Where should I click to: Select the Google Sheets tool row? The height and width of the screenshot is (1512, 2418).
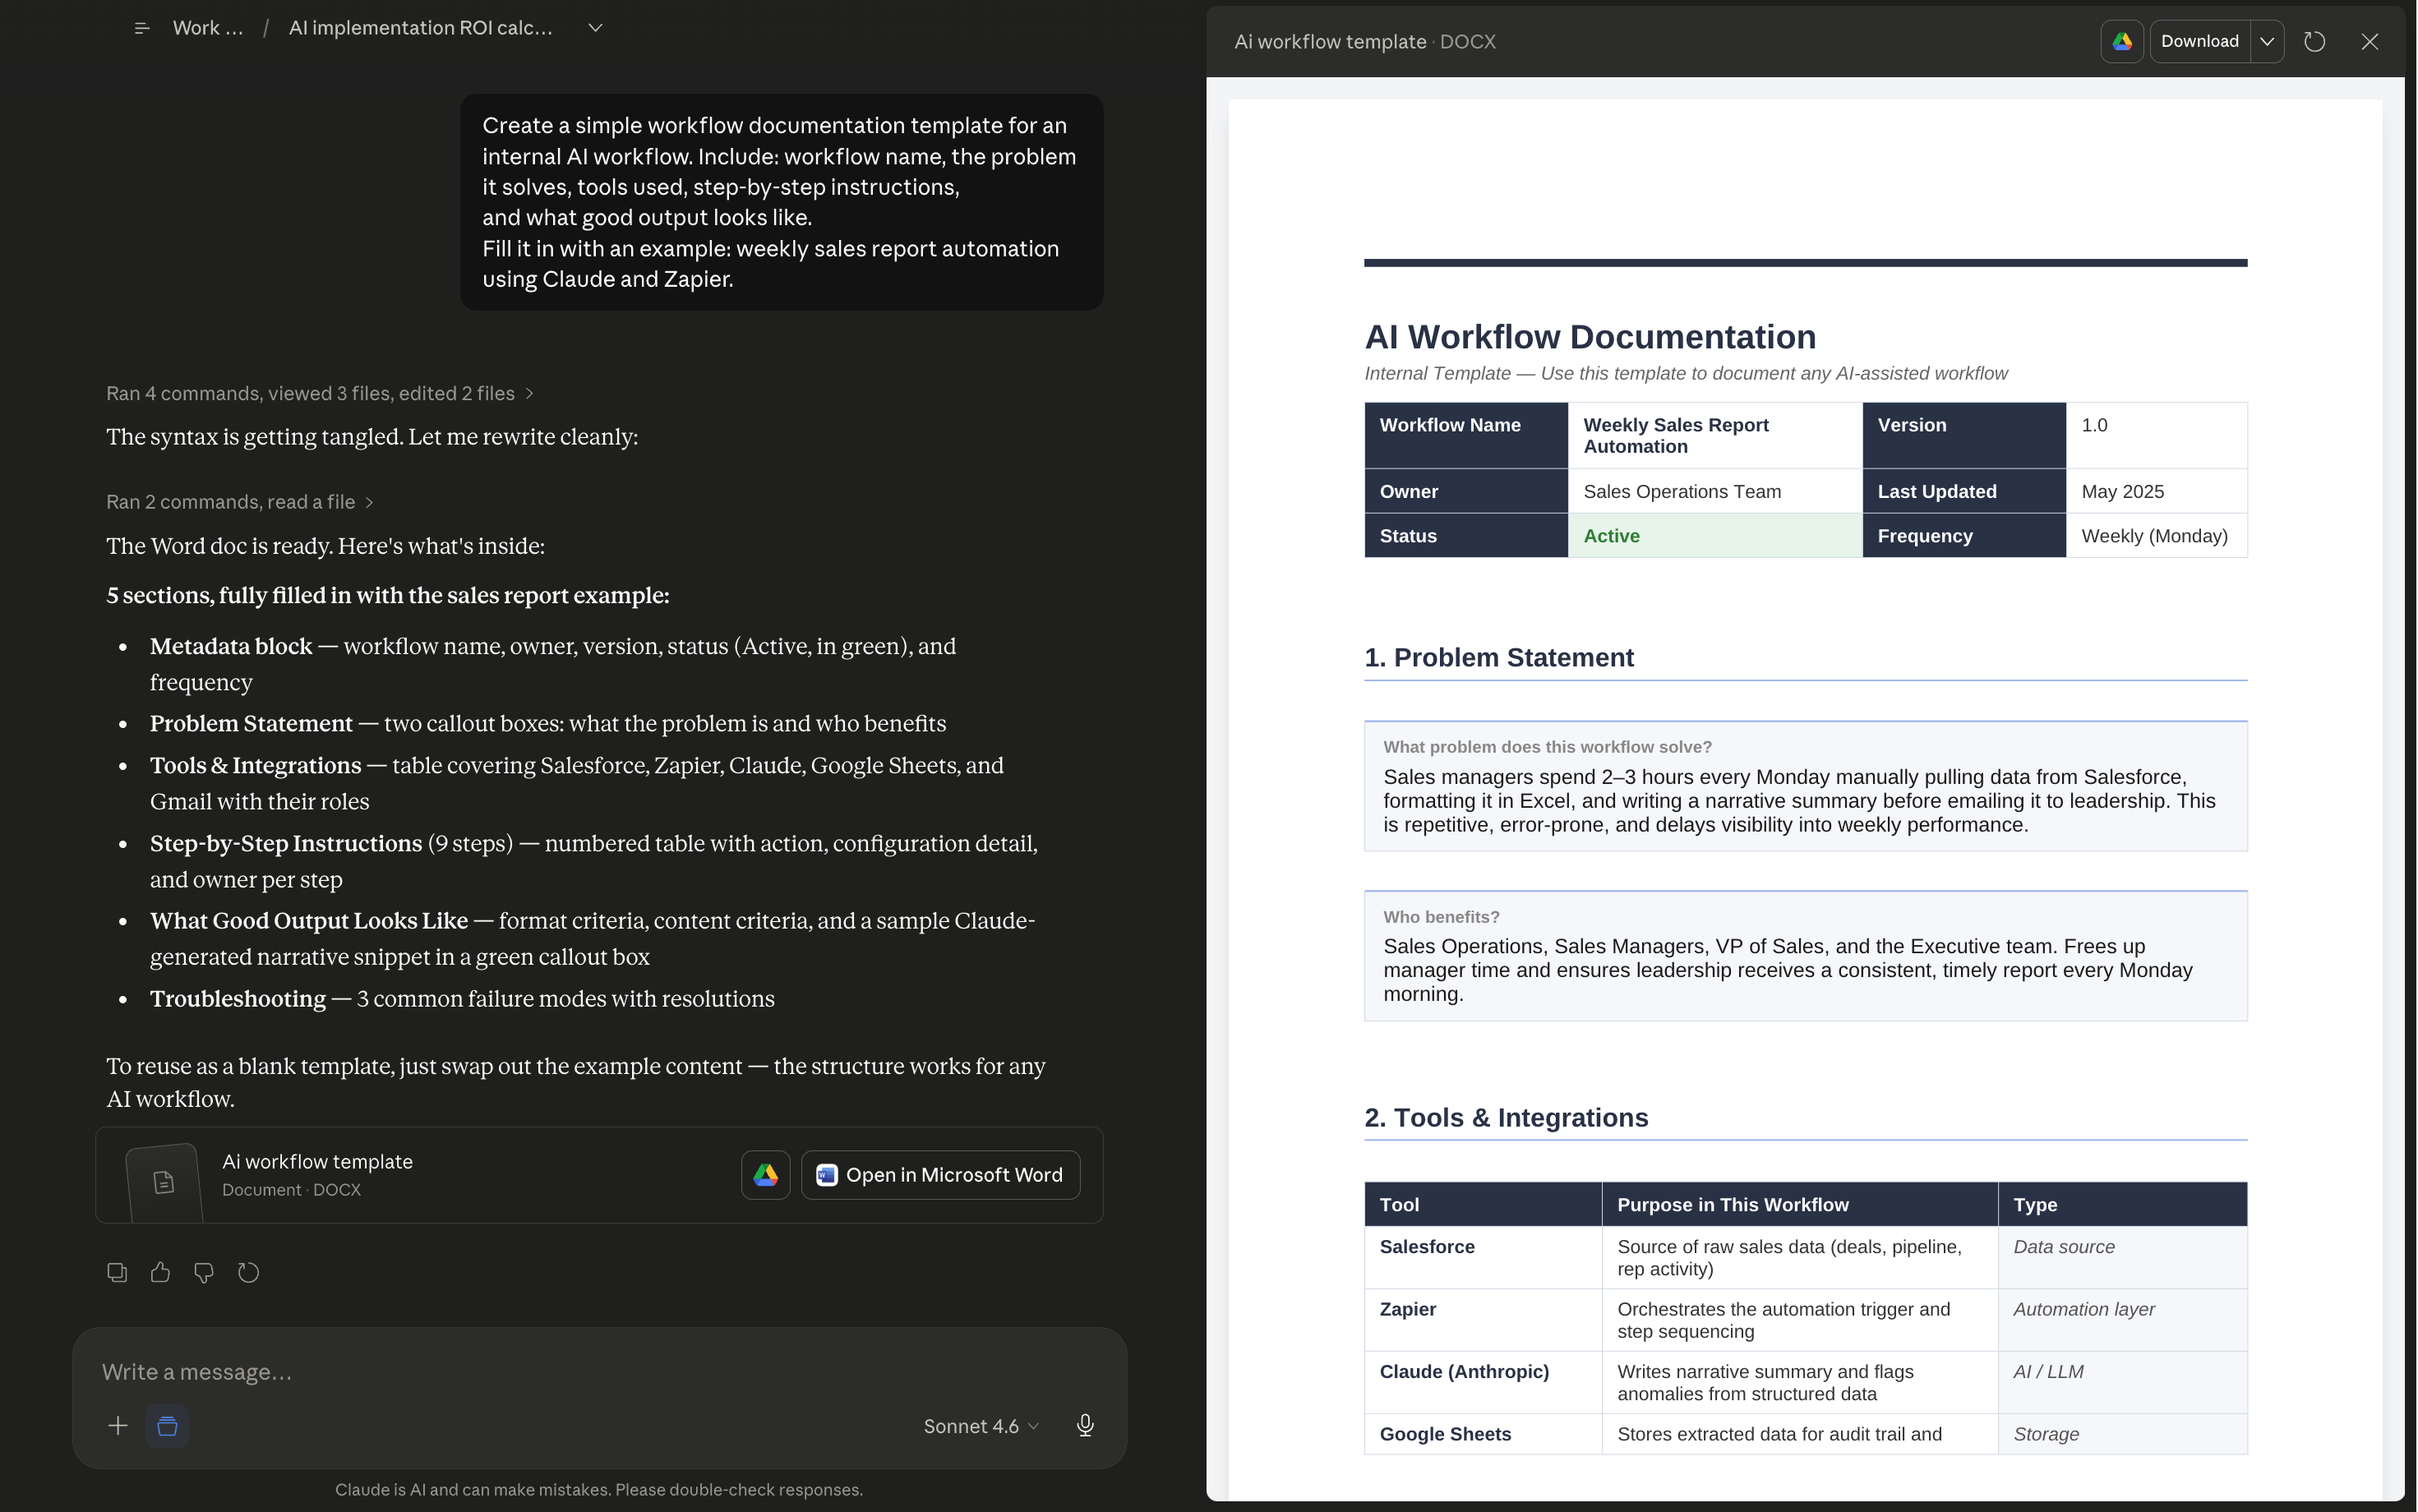point(1805,1434)
